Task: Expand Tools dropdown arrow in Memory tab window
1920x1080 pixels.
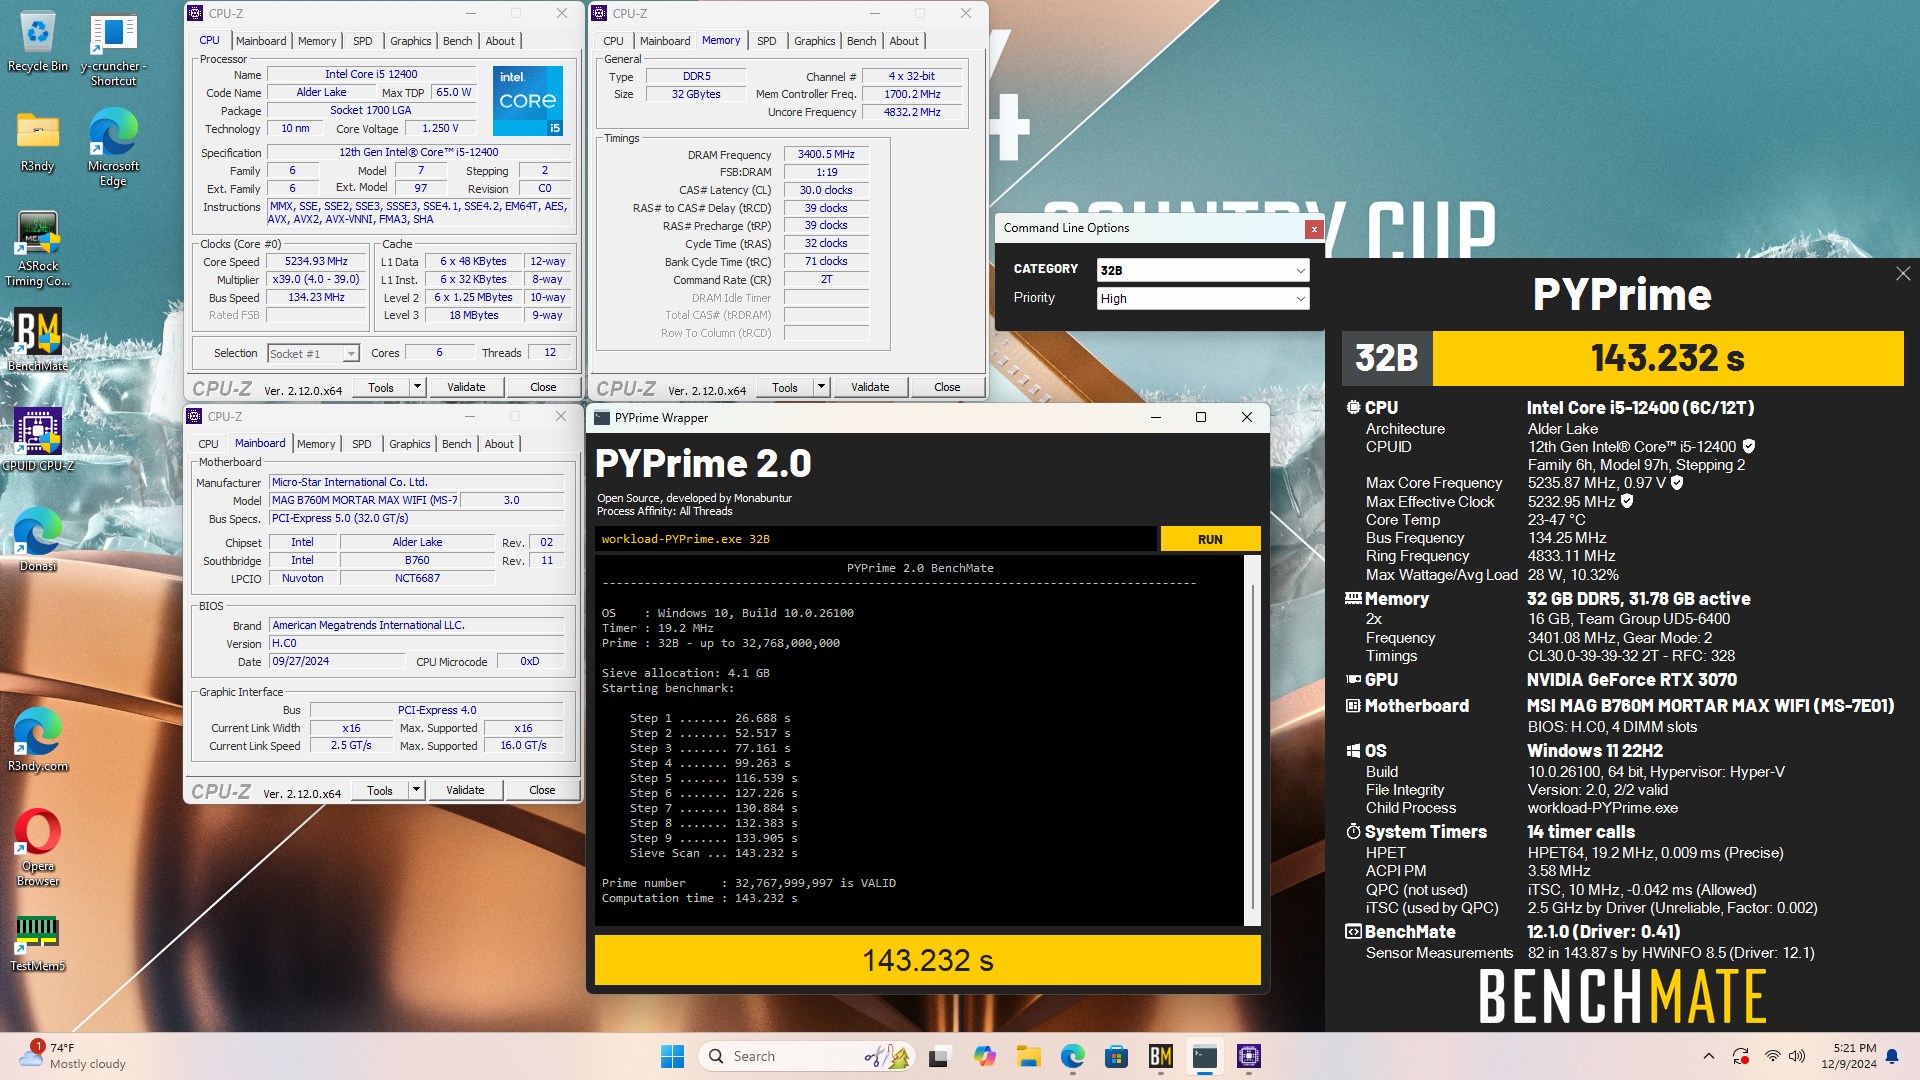Action: point(821,387)
